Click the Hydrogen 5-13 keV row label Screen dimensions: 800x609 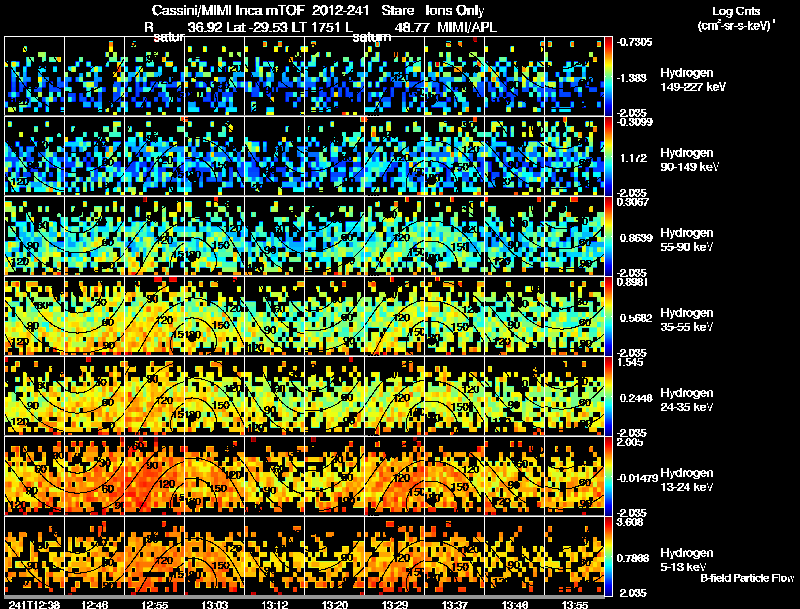tap(687, 560)
